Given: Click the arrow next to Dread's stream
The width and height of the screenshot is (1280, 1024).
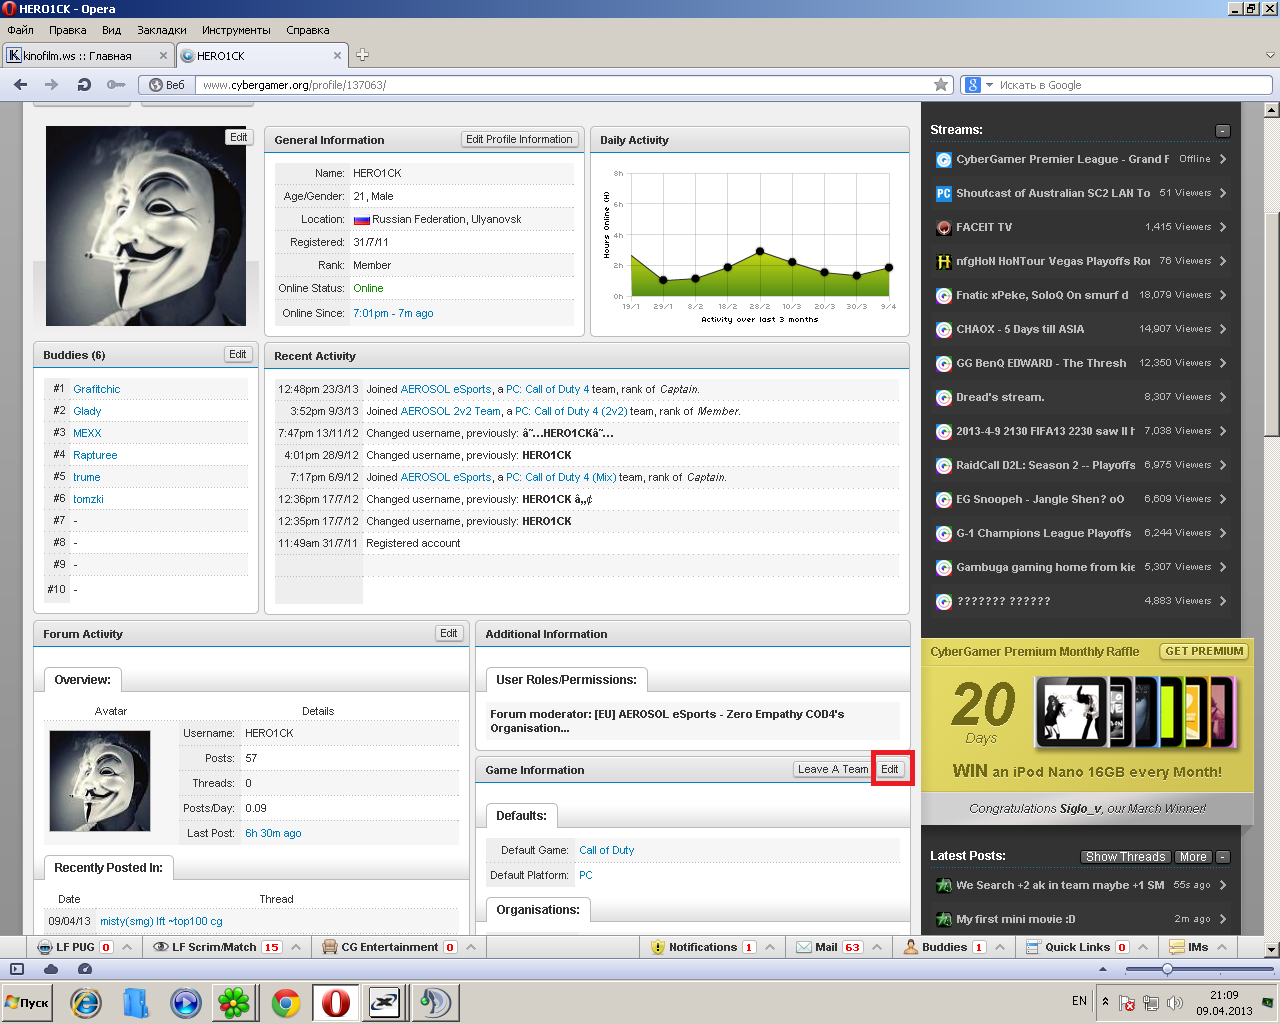Looking at the screenshot, I should coord(1223,397).
